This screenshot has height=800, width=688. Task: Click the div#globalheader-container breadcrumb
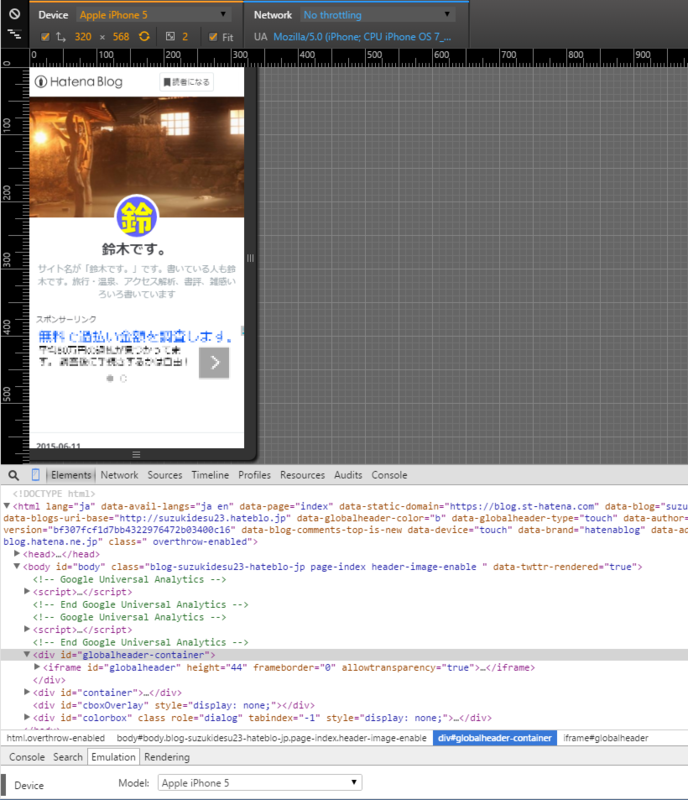click(x=495, y=738)
